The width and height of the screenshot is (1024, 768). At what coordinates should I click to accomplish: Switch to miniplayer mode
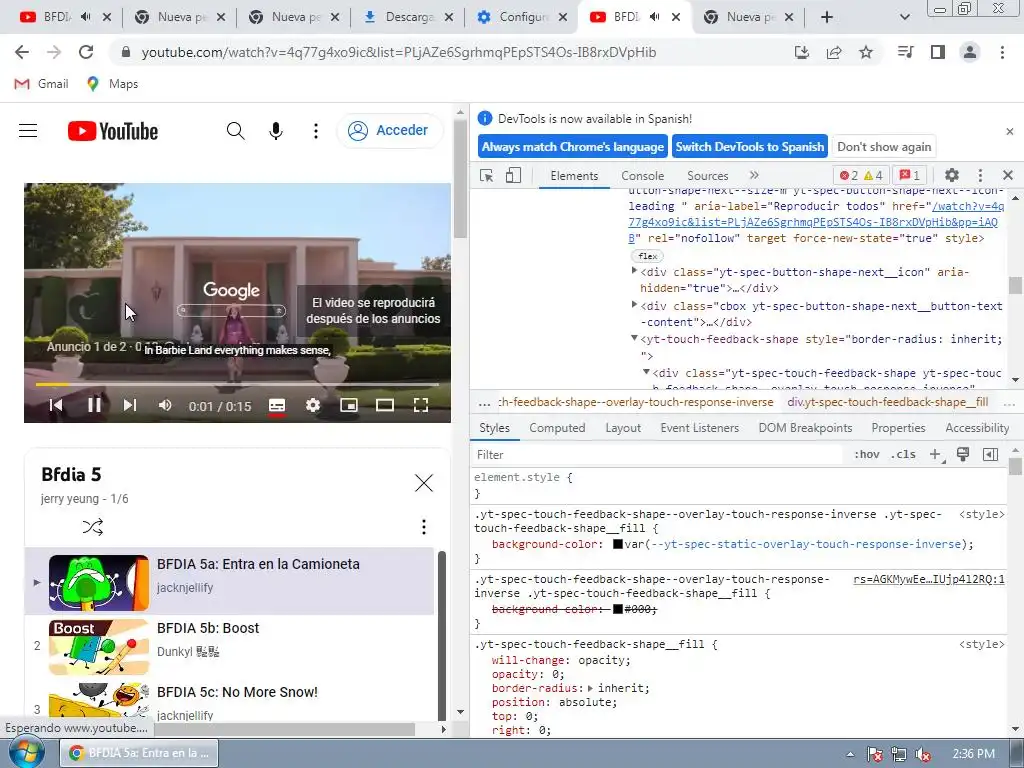point(349,406)
